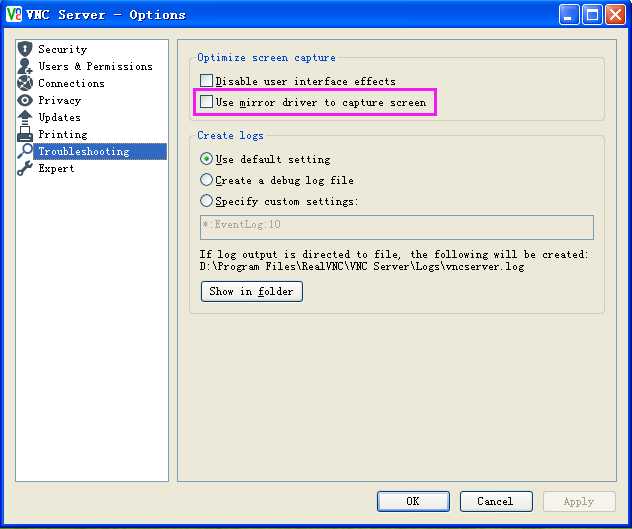The height and width of the screenshot is (529, 632).
Task: Go to Connections settings
Action: [71, 83]
